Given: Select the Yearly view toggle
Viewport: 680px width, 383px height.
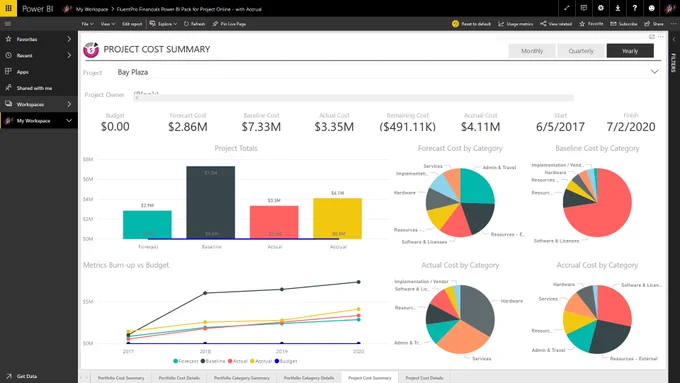Looking at the screenshot, I should [630, 51].
